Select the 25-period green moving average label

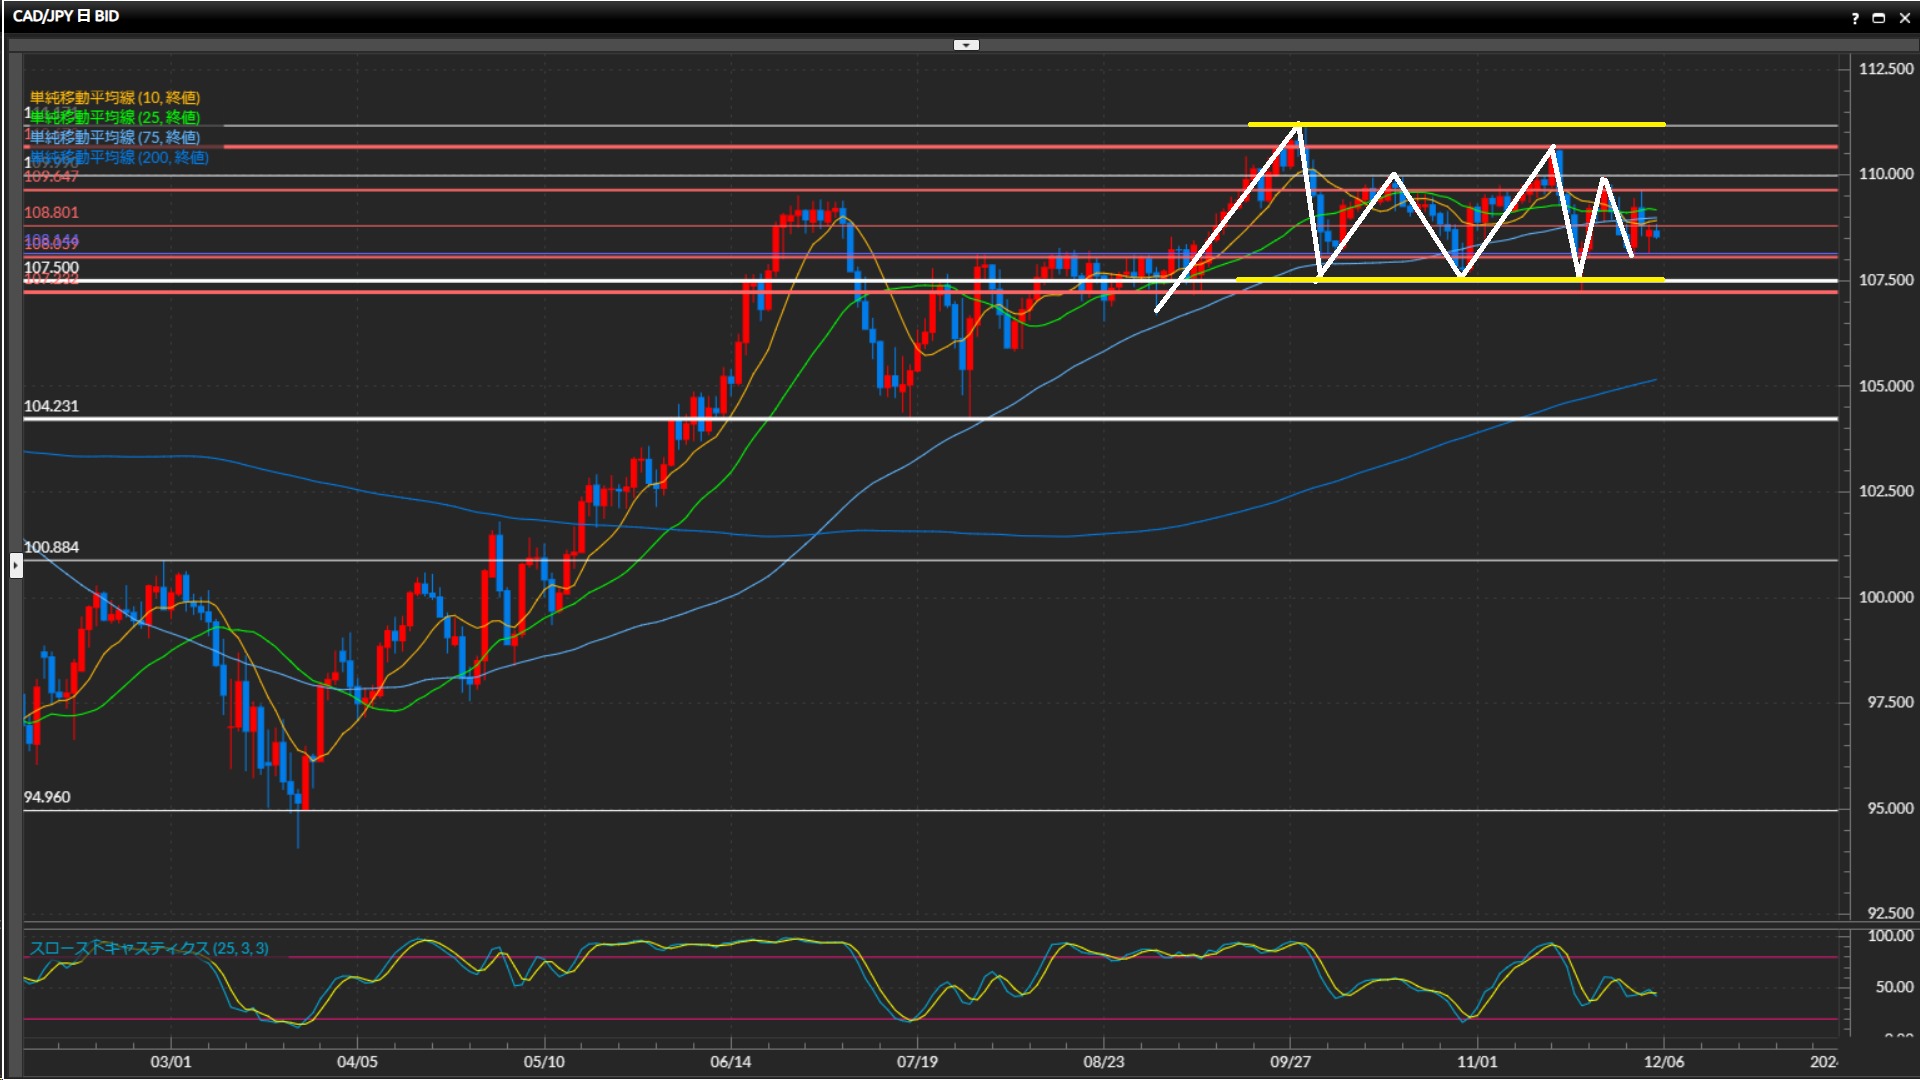(115, 117)
